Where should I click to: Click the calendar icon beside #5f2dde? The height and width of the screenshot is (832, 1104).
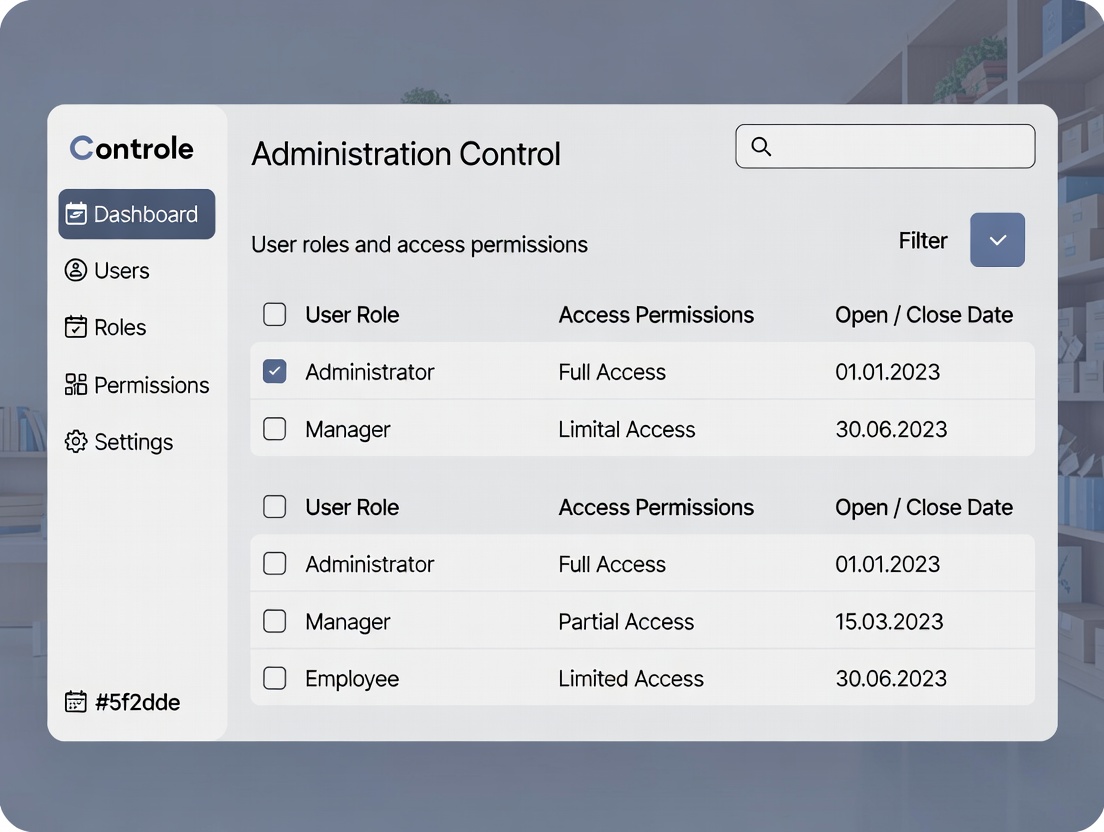pyautogui.click(x=76, y=702)
